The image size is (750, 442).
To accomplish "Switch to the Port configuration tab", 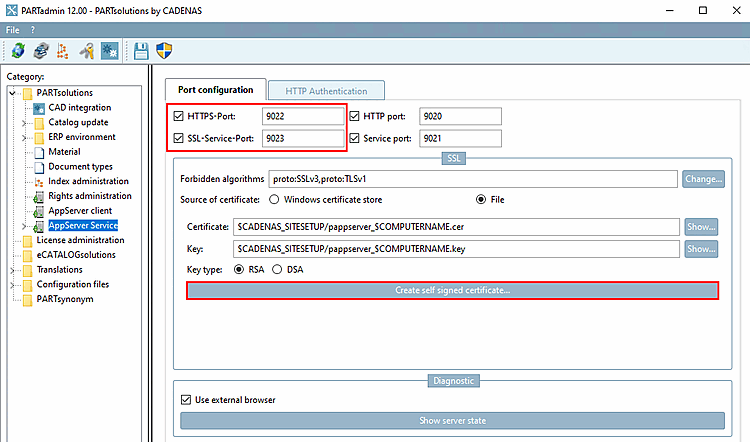I will pyautogui.click(x=216, y=89).
